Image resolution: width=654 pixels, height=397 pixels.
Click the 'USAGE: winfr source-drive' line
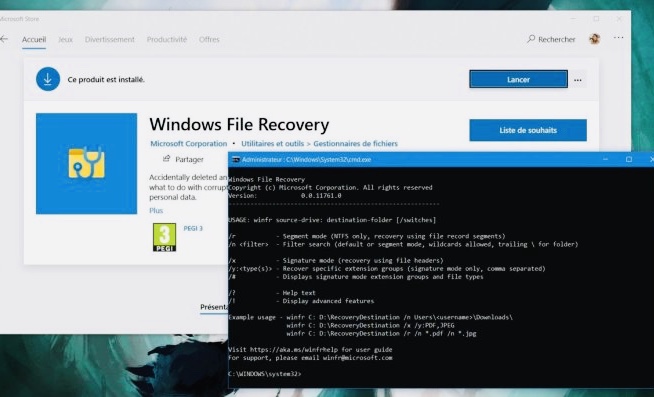[332, 220]
